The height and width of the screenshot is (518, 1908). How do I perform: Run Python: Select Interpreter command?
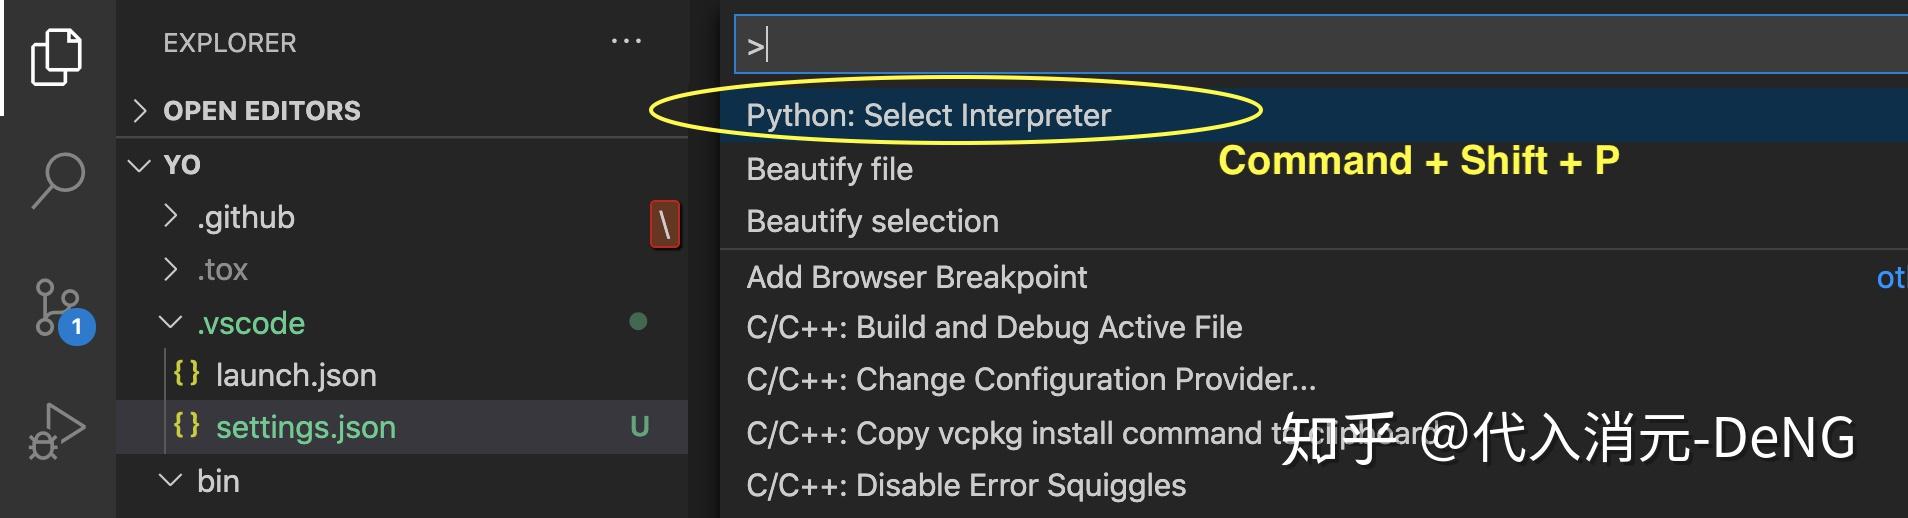point(1314,115)
